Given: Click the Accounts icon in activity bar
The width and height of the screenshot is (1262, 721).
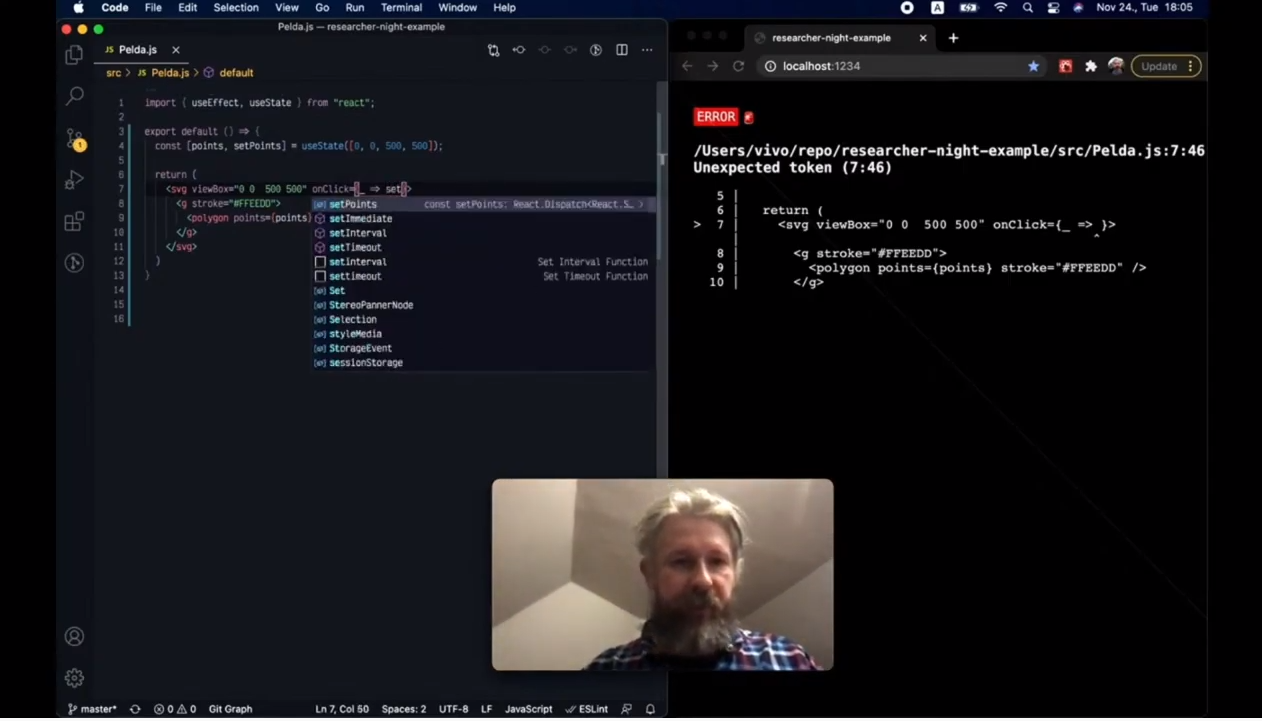Looking at the screenshot, I should tap(74, 637).
